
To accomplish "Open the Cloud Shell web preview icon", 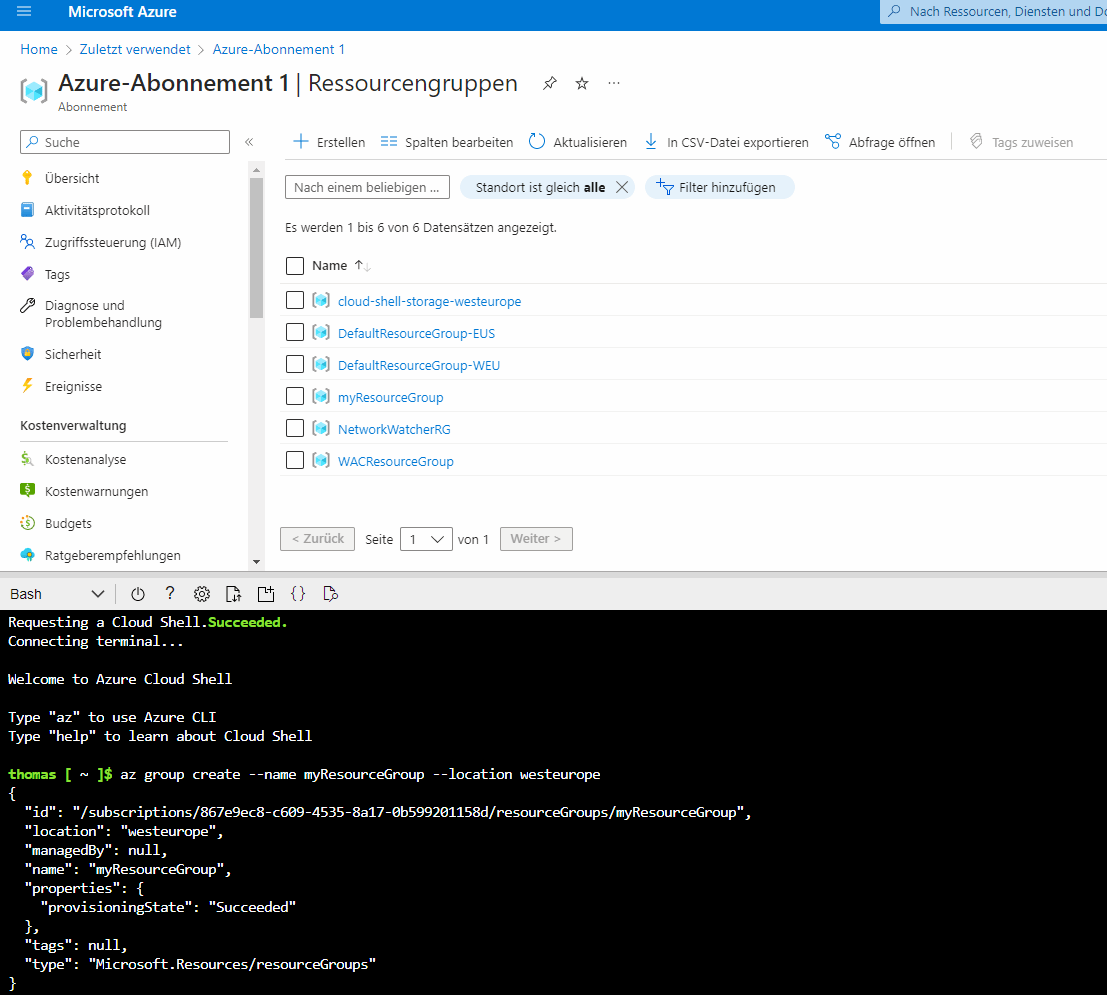I will tap(330, 593).
